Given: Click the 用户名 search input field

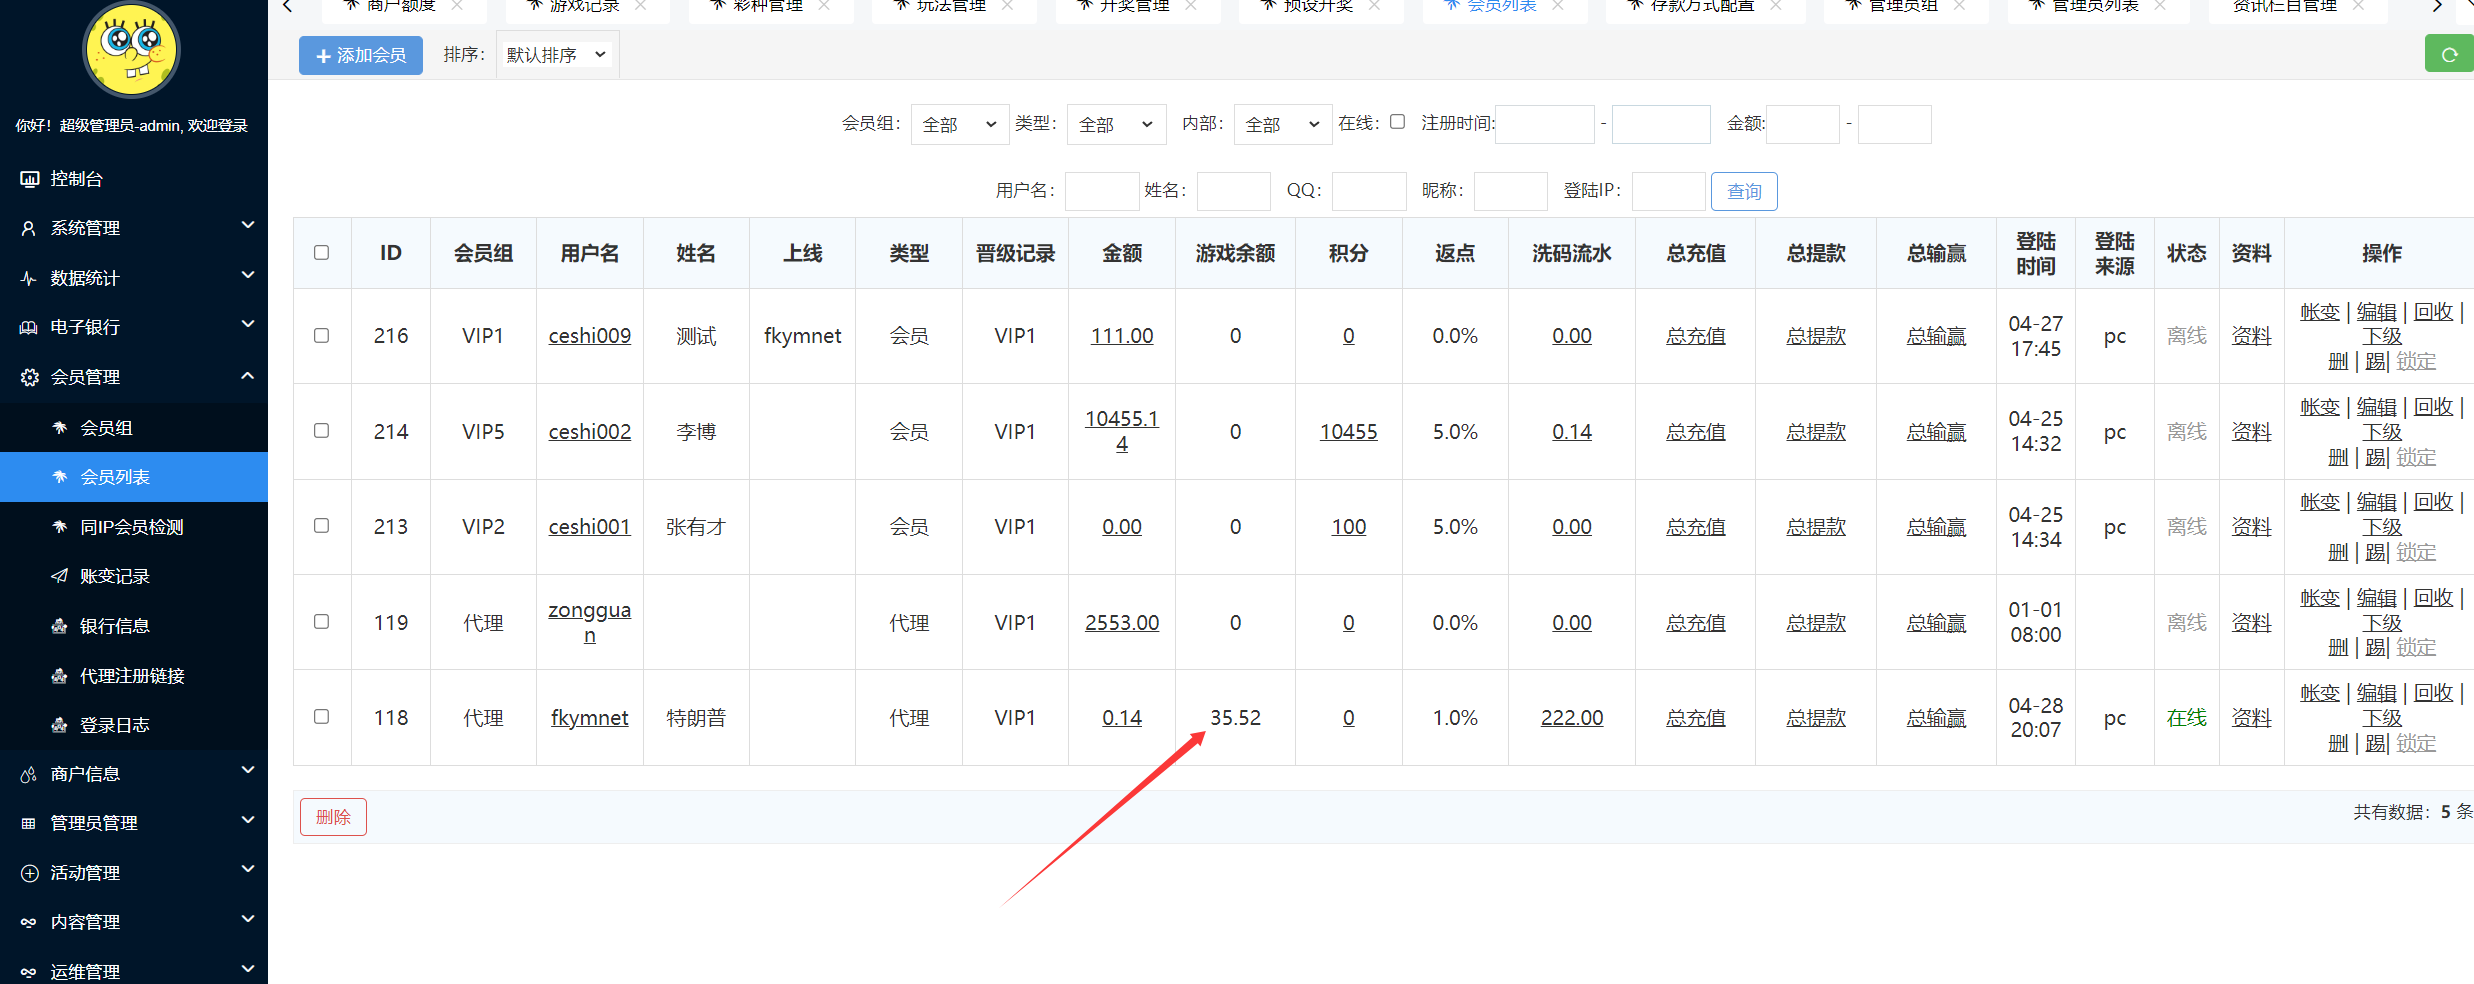Looking at the screenshot, I should [1101, 190].
